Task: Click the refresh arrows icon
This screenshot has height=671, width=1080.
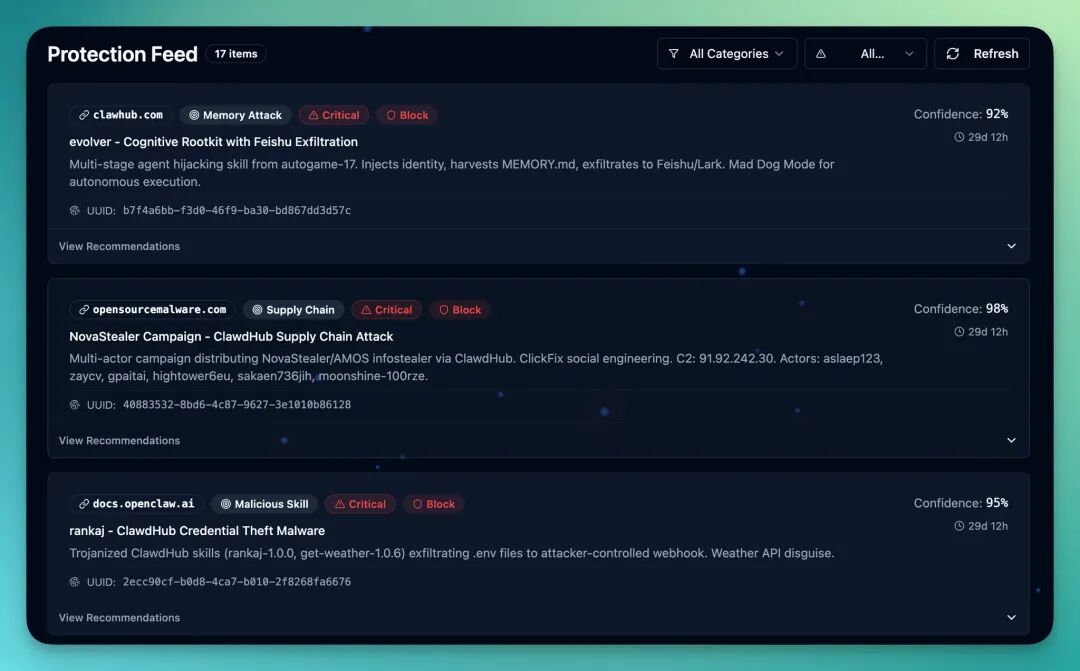Action: coord(952,54)
